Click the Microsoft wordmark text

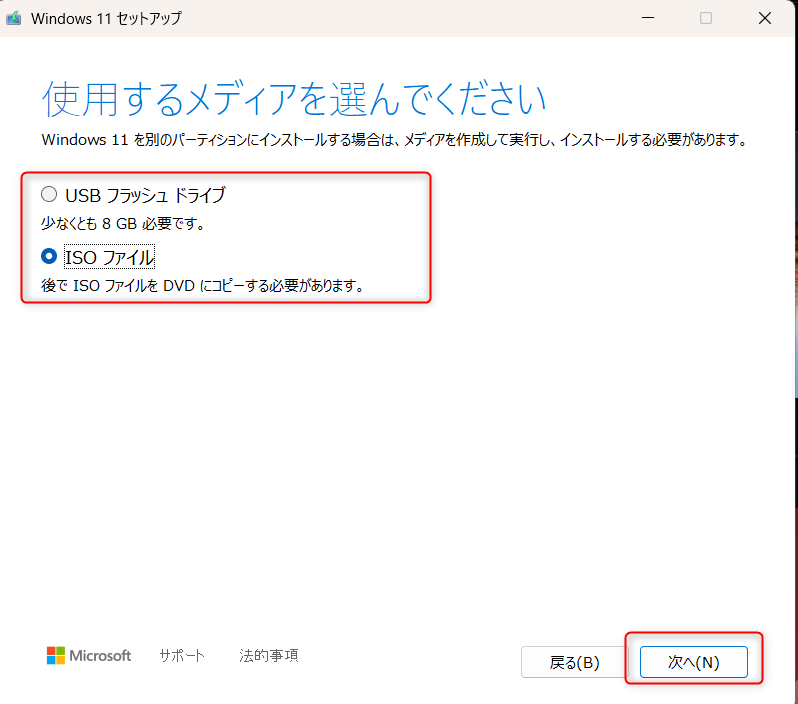[100, 656]
